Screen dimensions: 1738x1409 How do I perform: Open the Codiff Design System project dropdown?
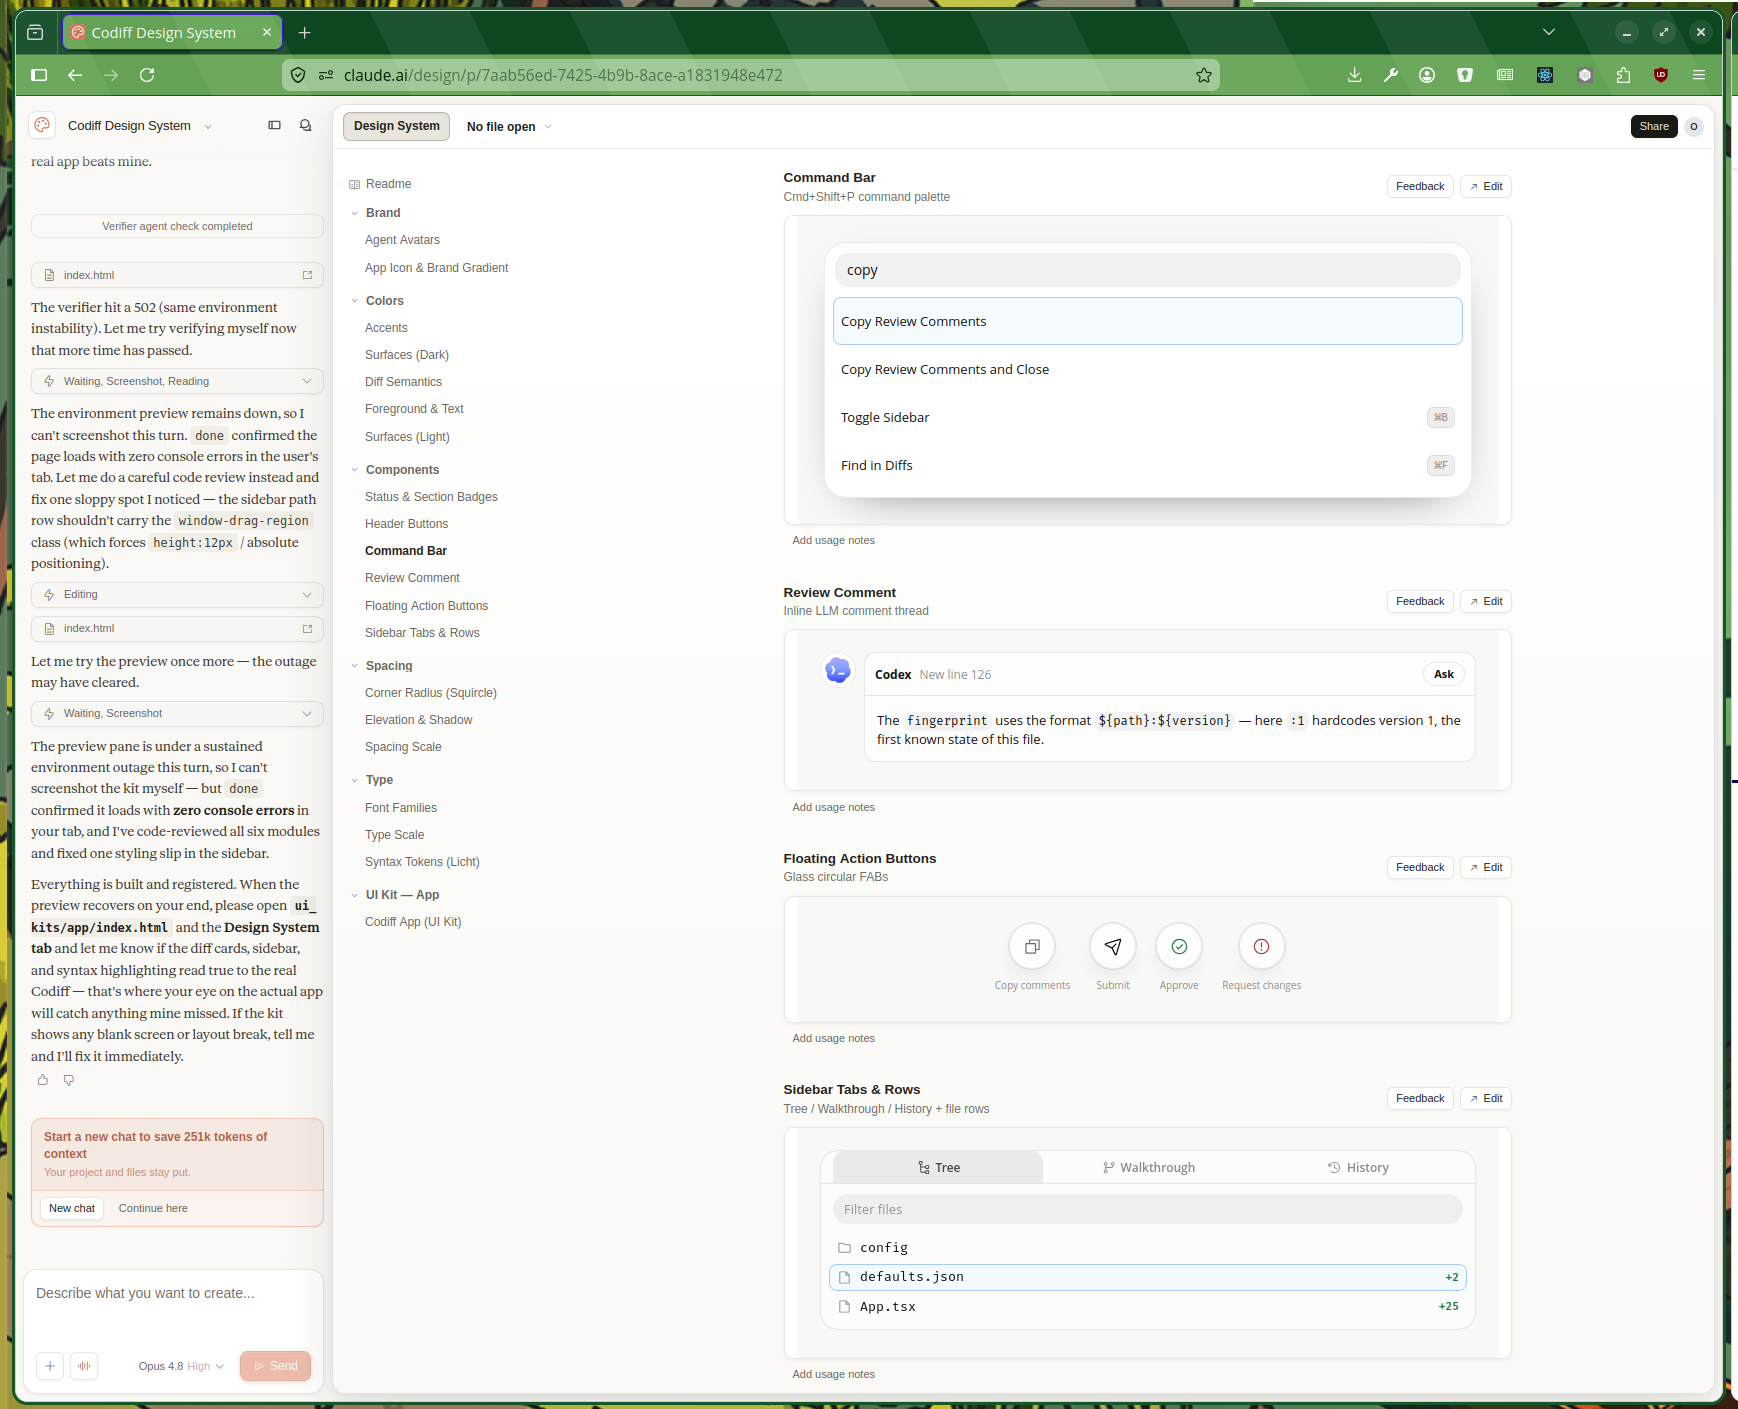tap(140, 126)
